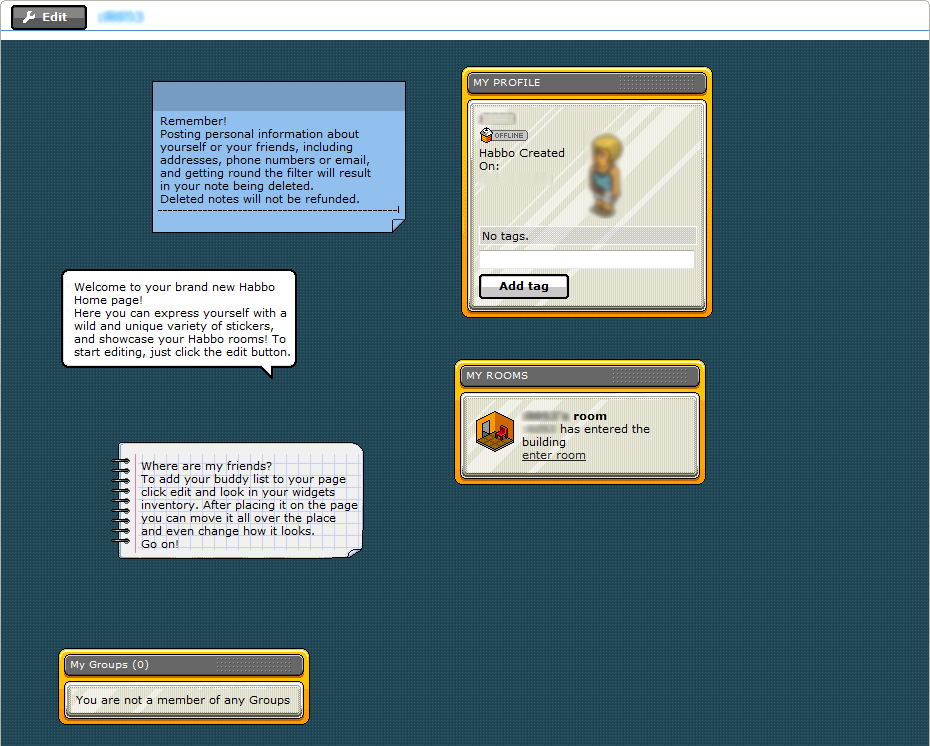Click the 'No tags.' text

pyautogui.click(x=505, y=236)
